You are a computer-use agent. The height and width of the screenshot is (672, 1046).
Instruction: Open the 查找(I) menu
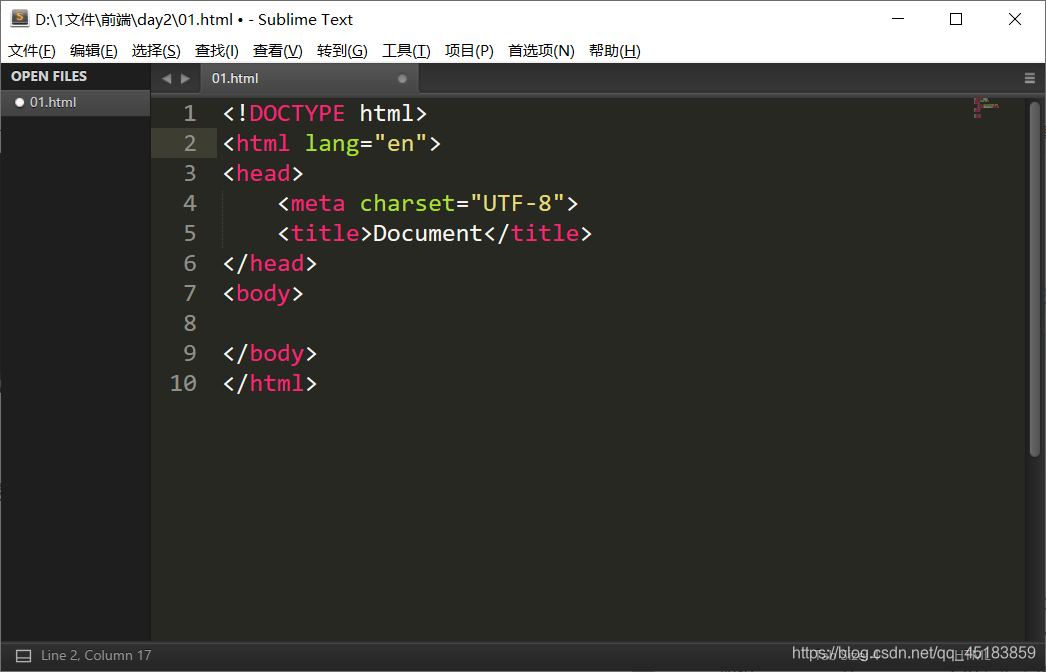point(217,51)
